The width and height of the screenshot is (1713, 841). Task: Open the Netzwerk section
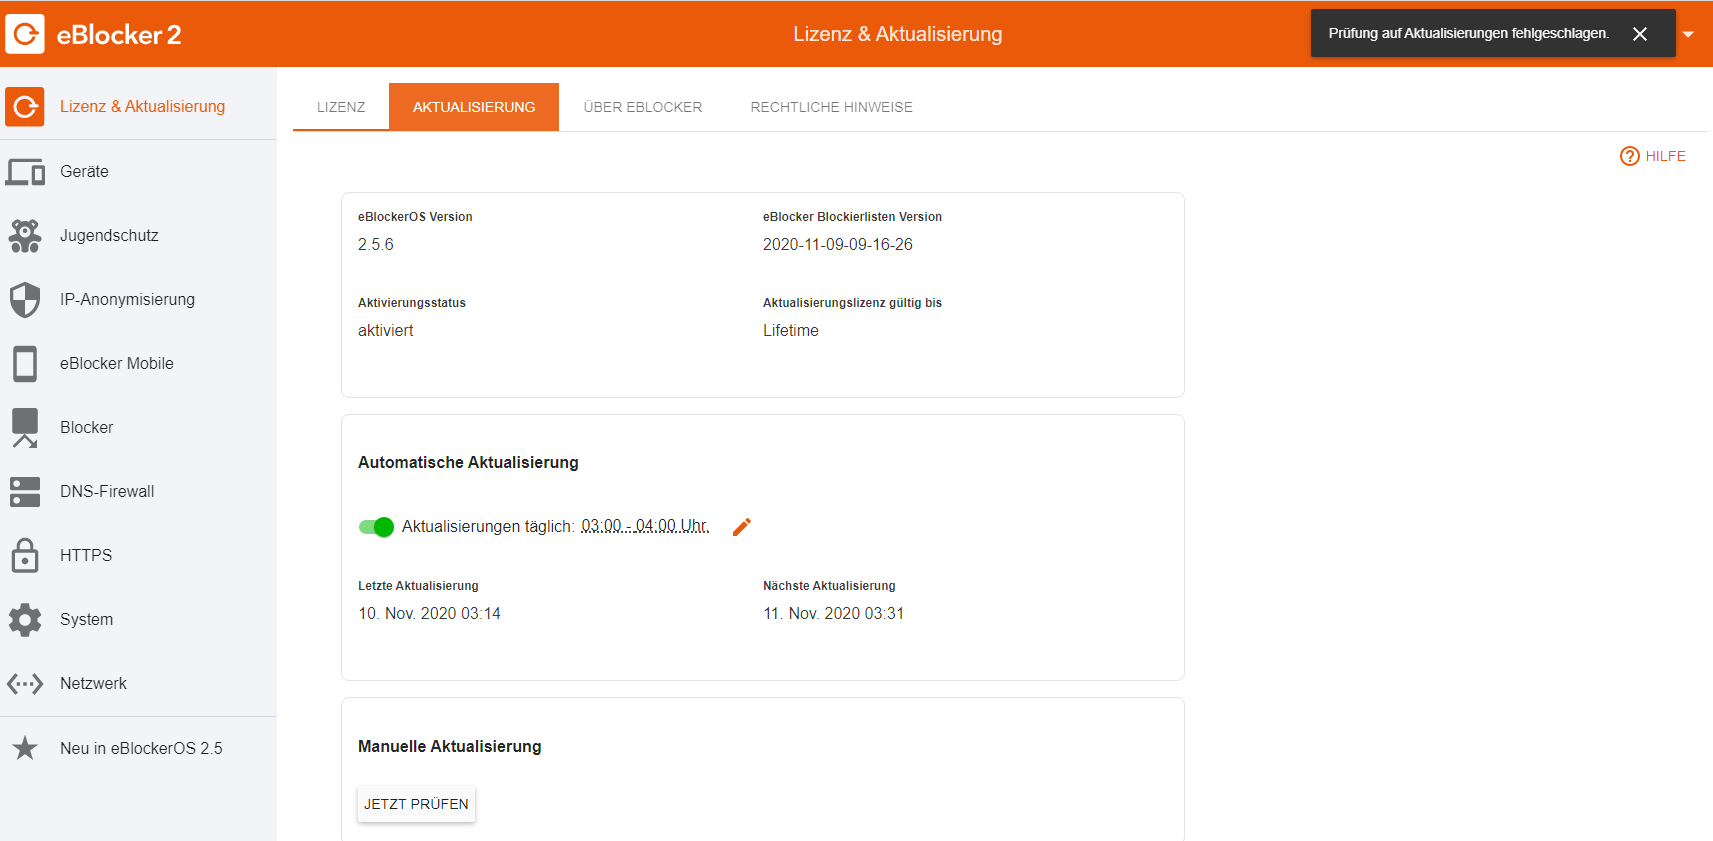(x=138, y=684)
